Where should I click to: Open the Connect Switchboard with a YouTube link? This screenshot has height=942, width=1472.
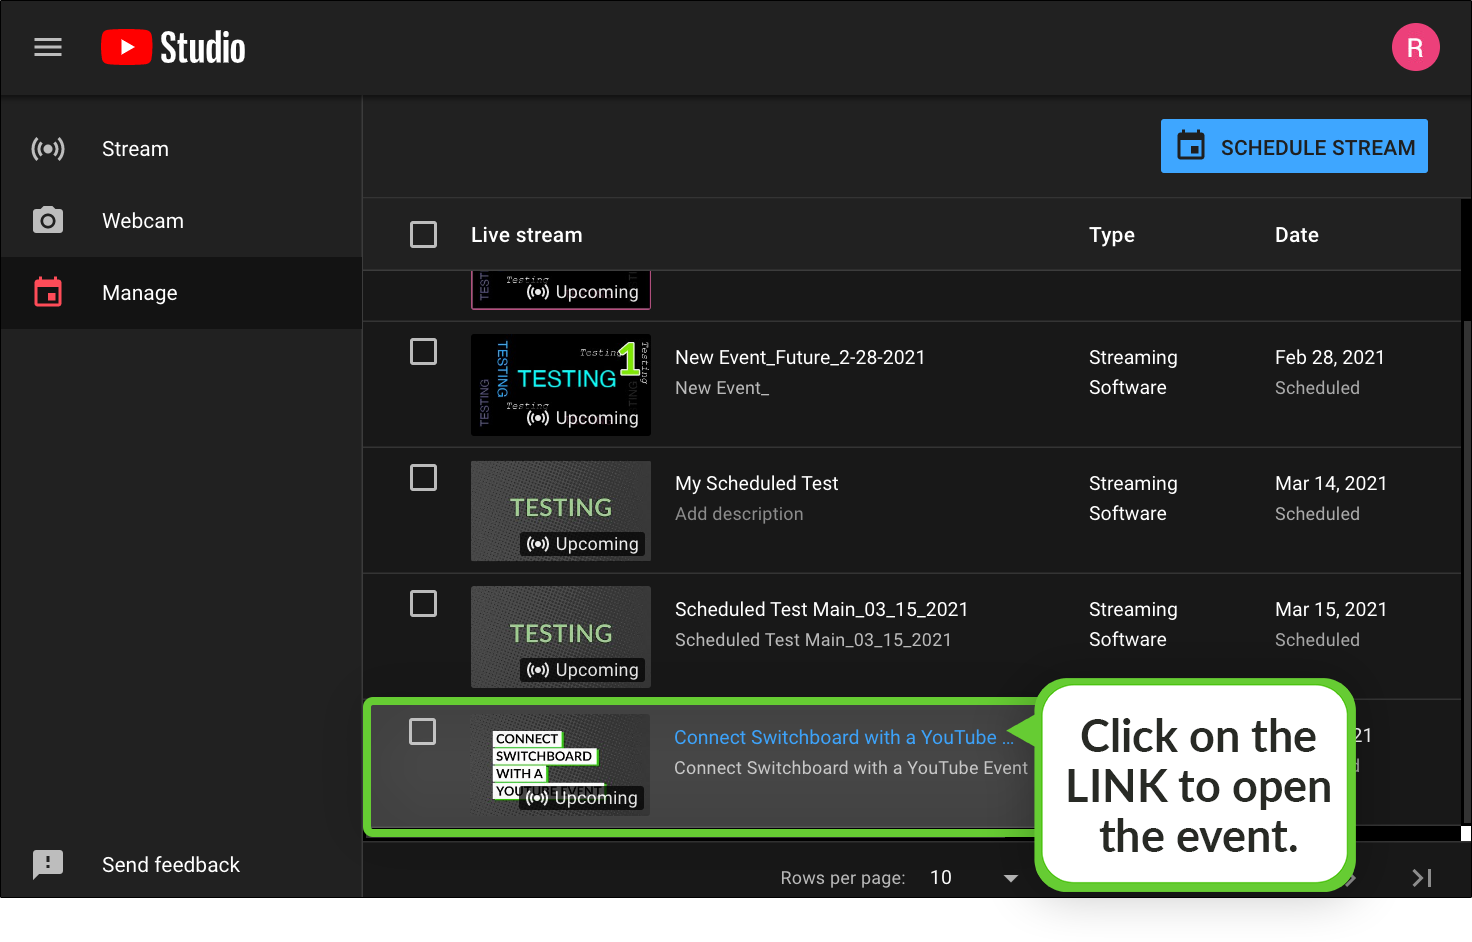tap(835, 738)
